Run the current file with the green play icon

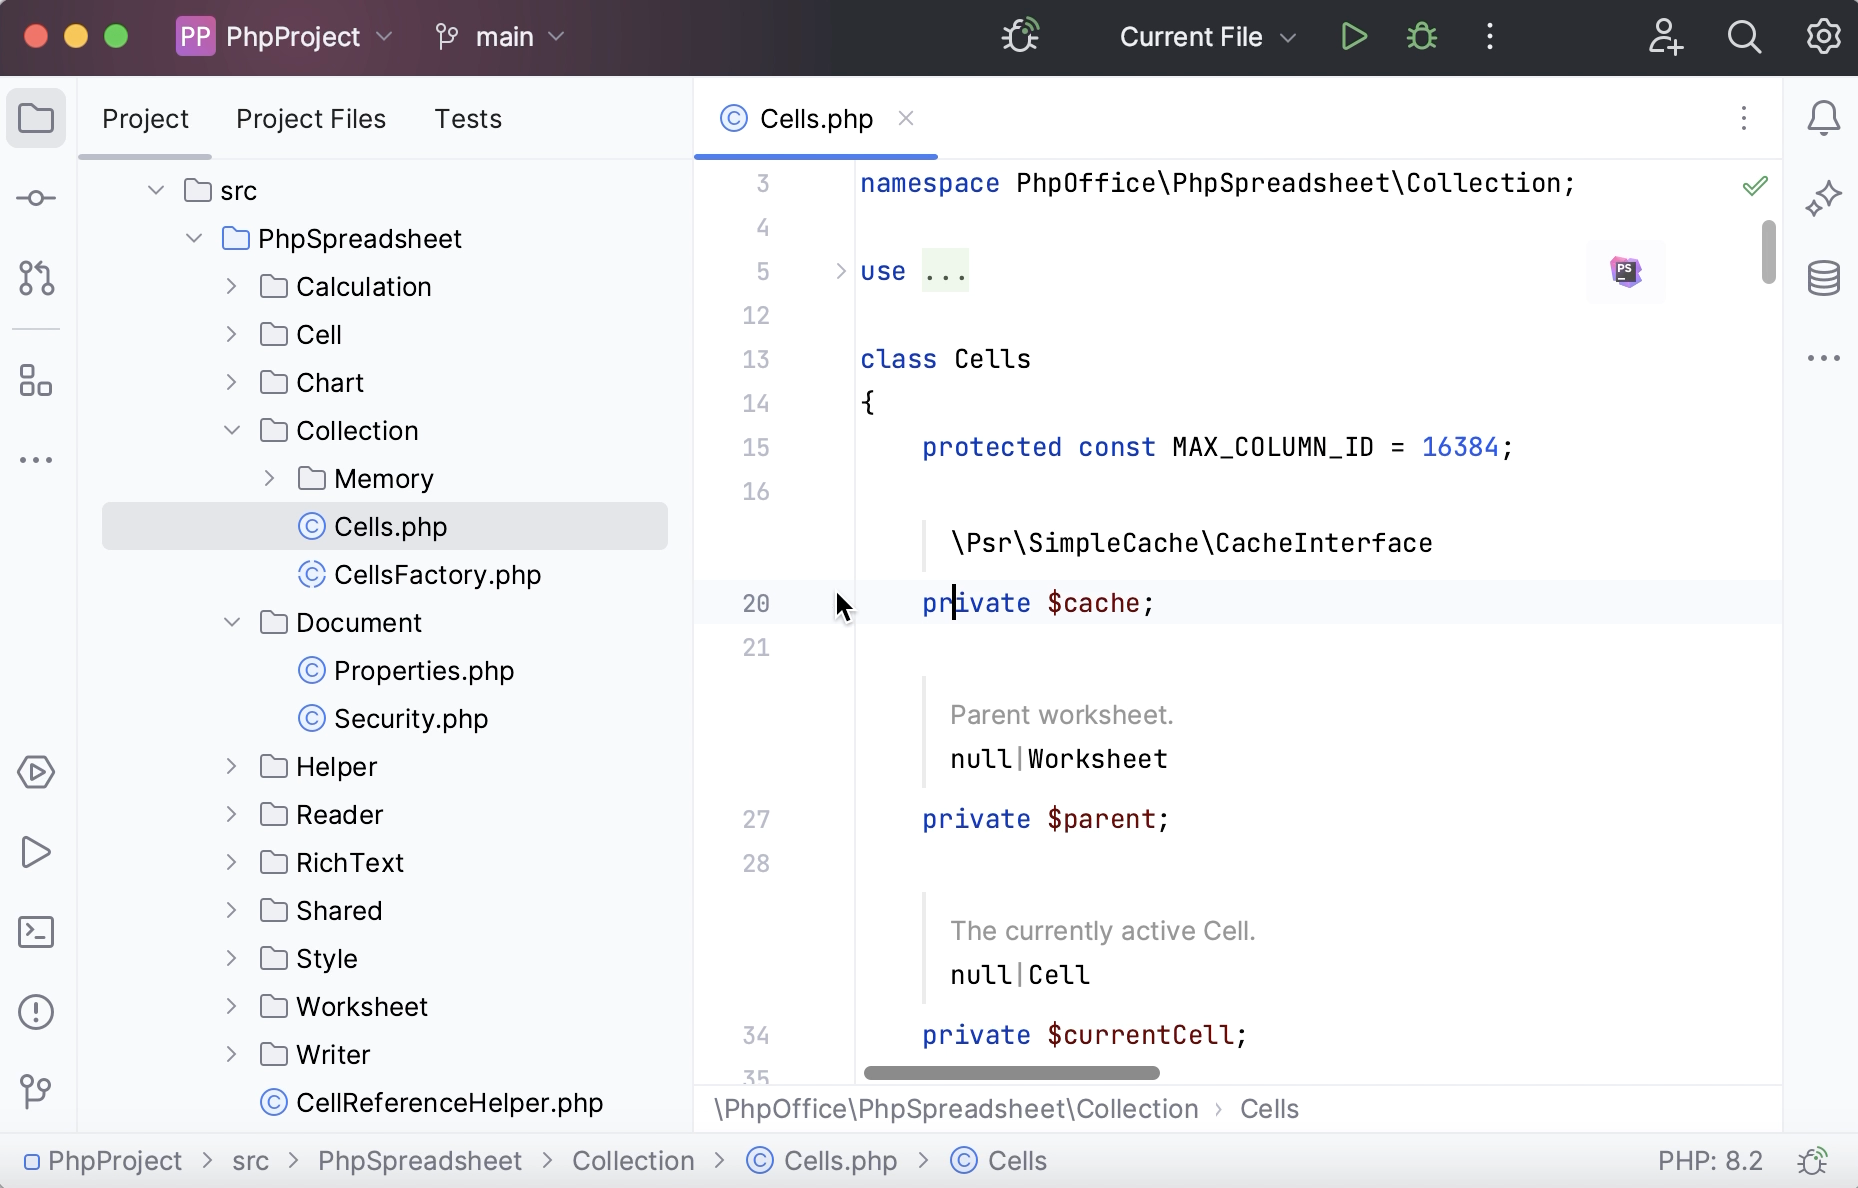[x=1354, y=37]
